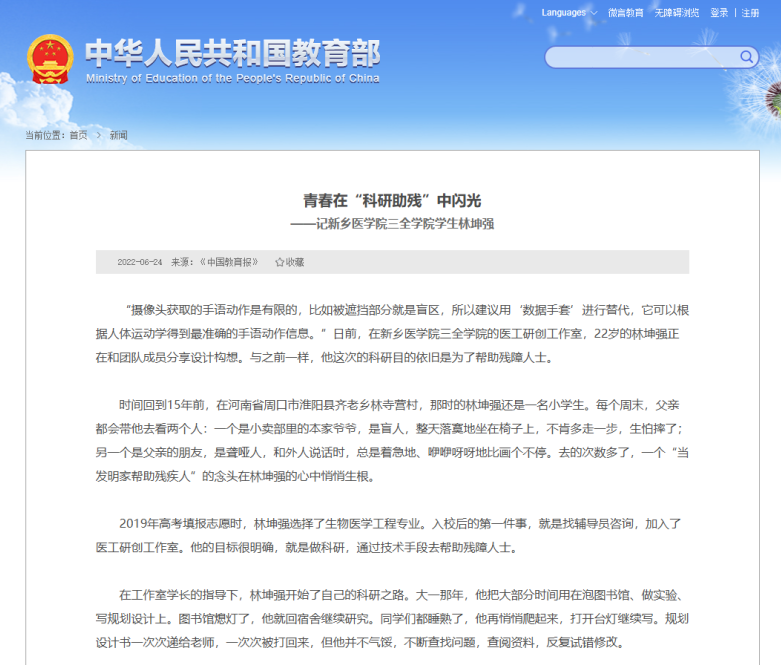
Task: Click the 注册 register link
Action: tap(750, 12)
